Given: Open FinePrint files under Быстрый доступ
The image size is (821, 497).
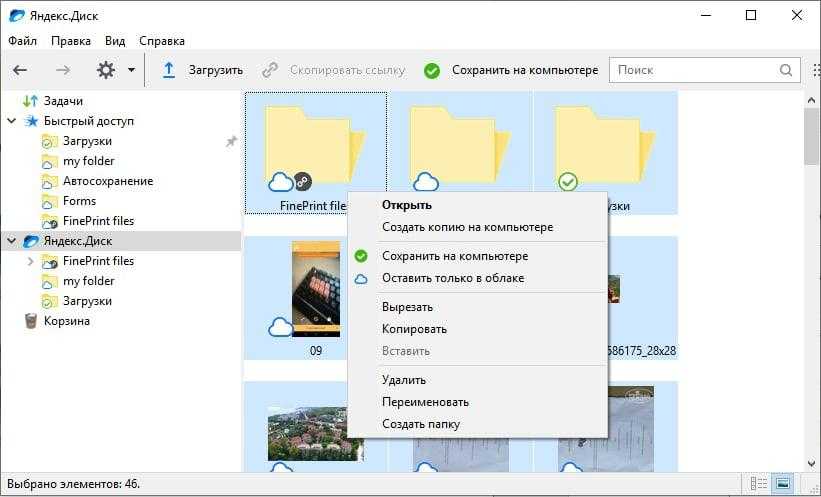Looking at the screenshot, I should (x=98, y=221).
